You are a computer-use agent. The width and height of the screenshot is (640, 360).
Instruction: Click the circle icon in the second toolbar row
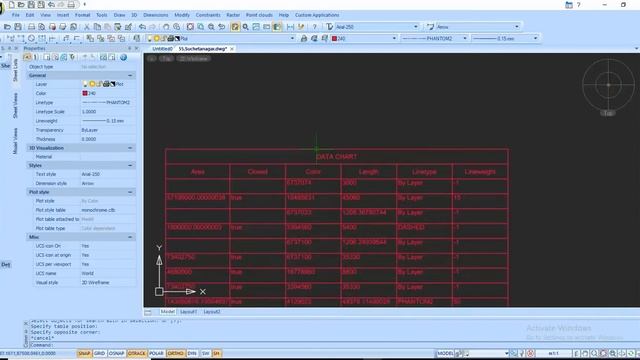coord(31,38)
